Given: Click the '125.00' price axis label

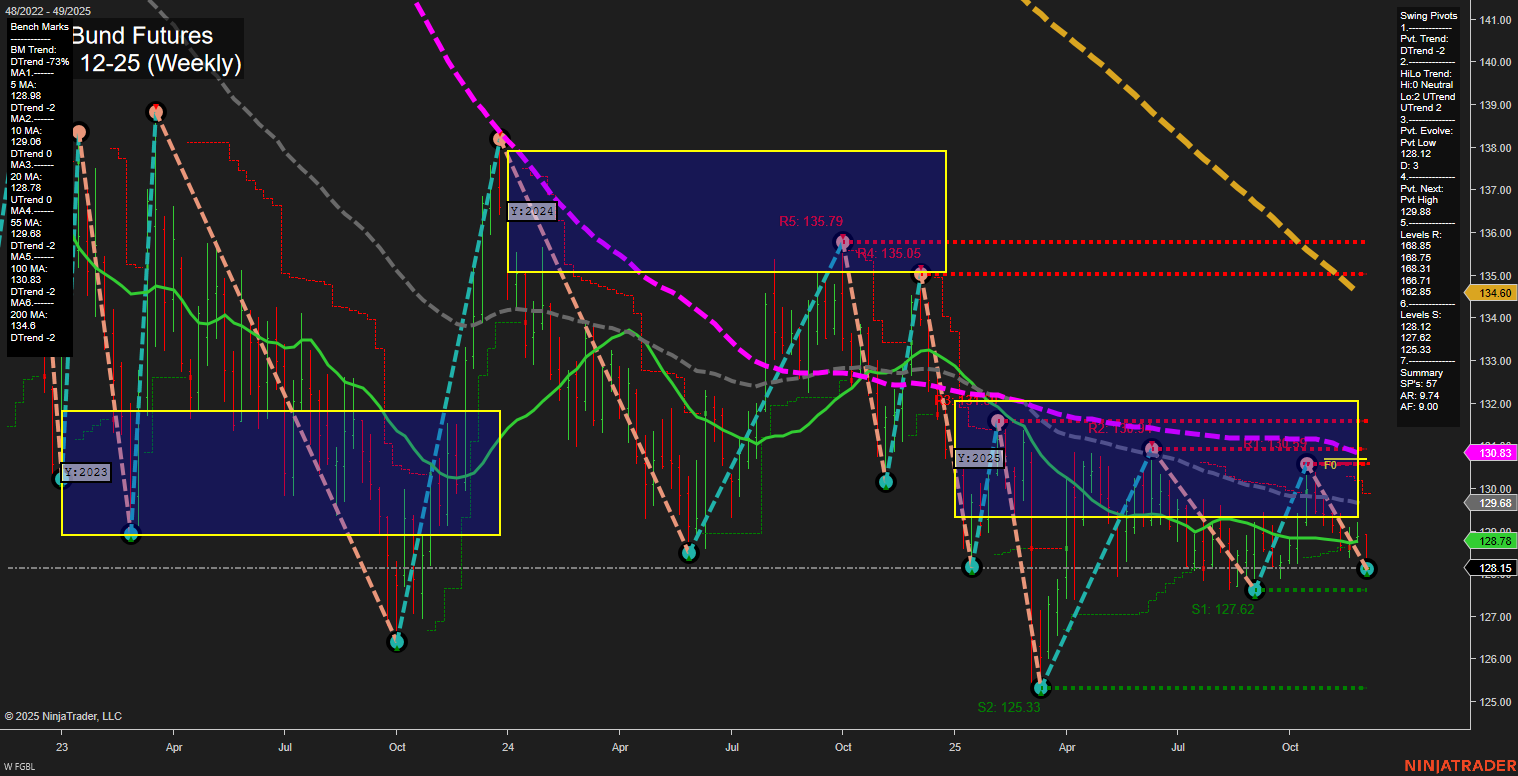Looking at the screenshot, I should 1495,702.
